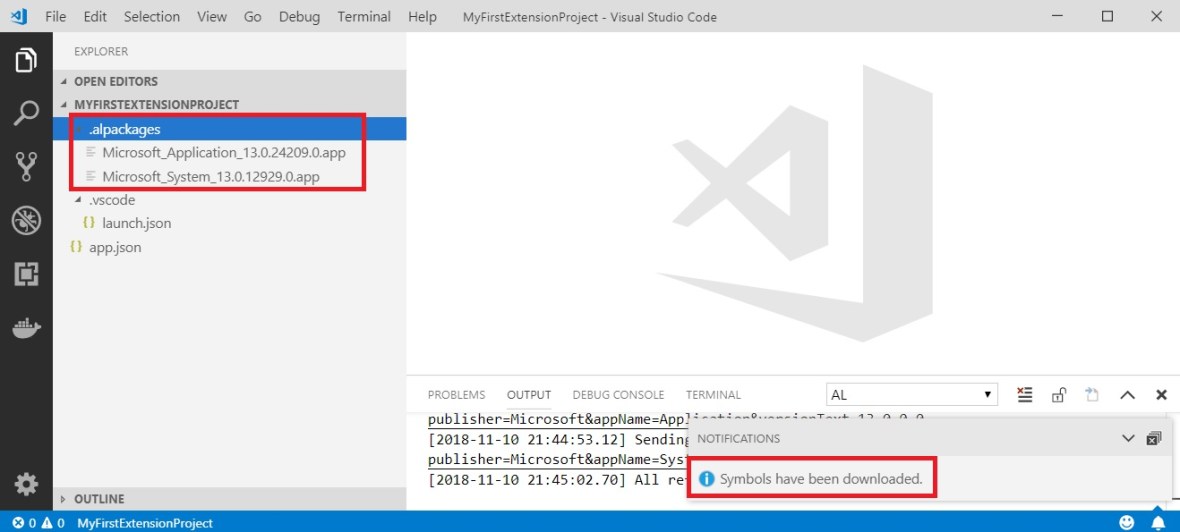The image size is (1180, 532).
Task: Click the notifications bell in status bar
Action: [1157, 522]
